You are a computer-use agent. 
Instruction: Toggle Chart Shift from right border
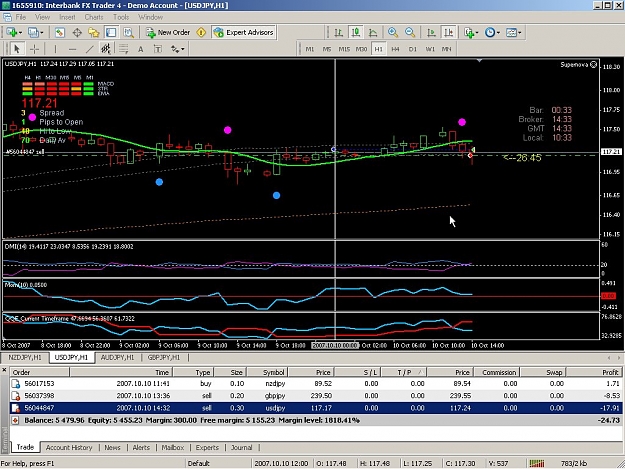(448, 33)
